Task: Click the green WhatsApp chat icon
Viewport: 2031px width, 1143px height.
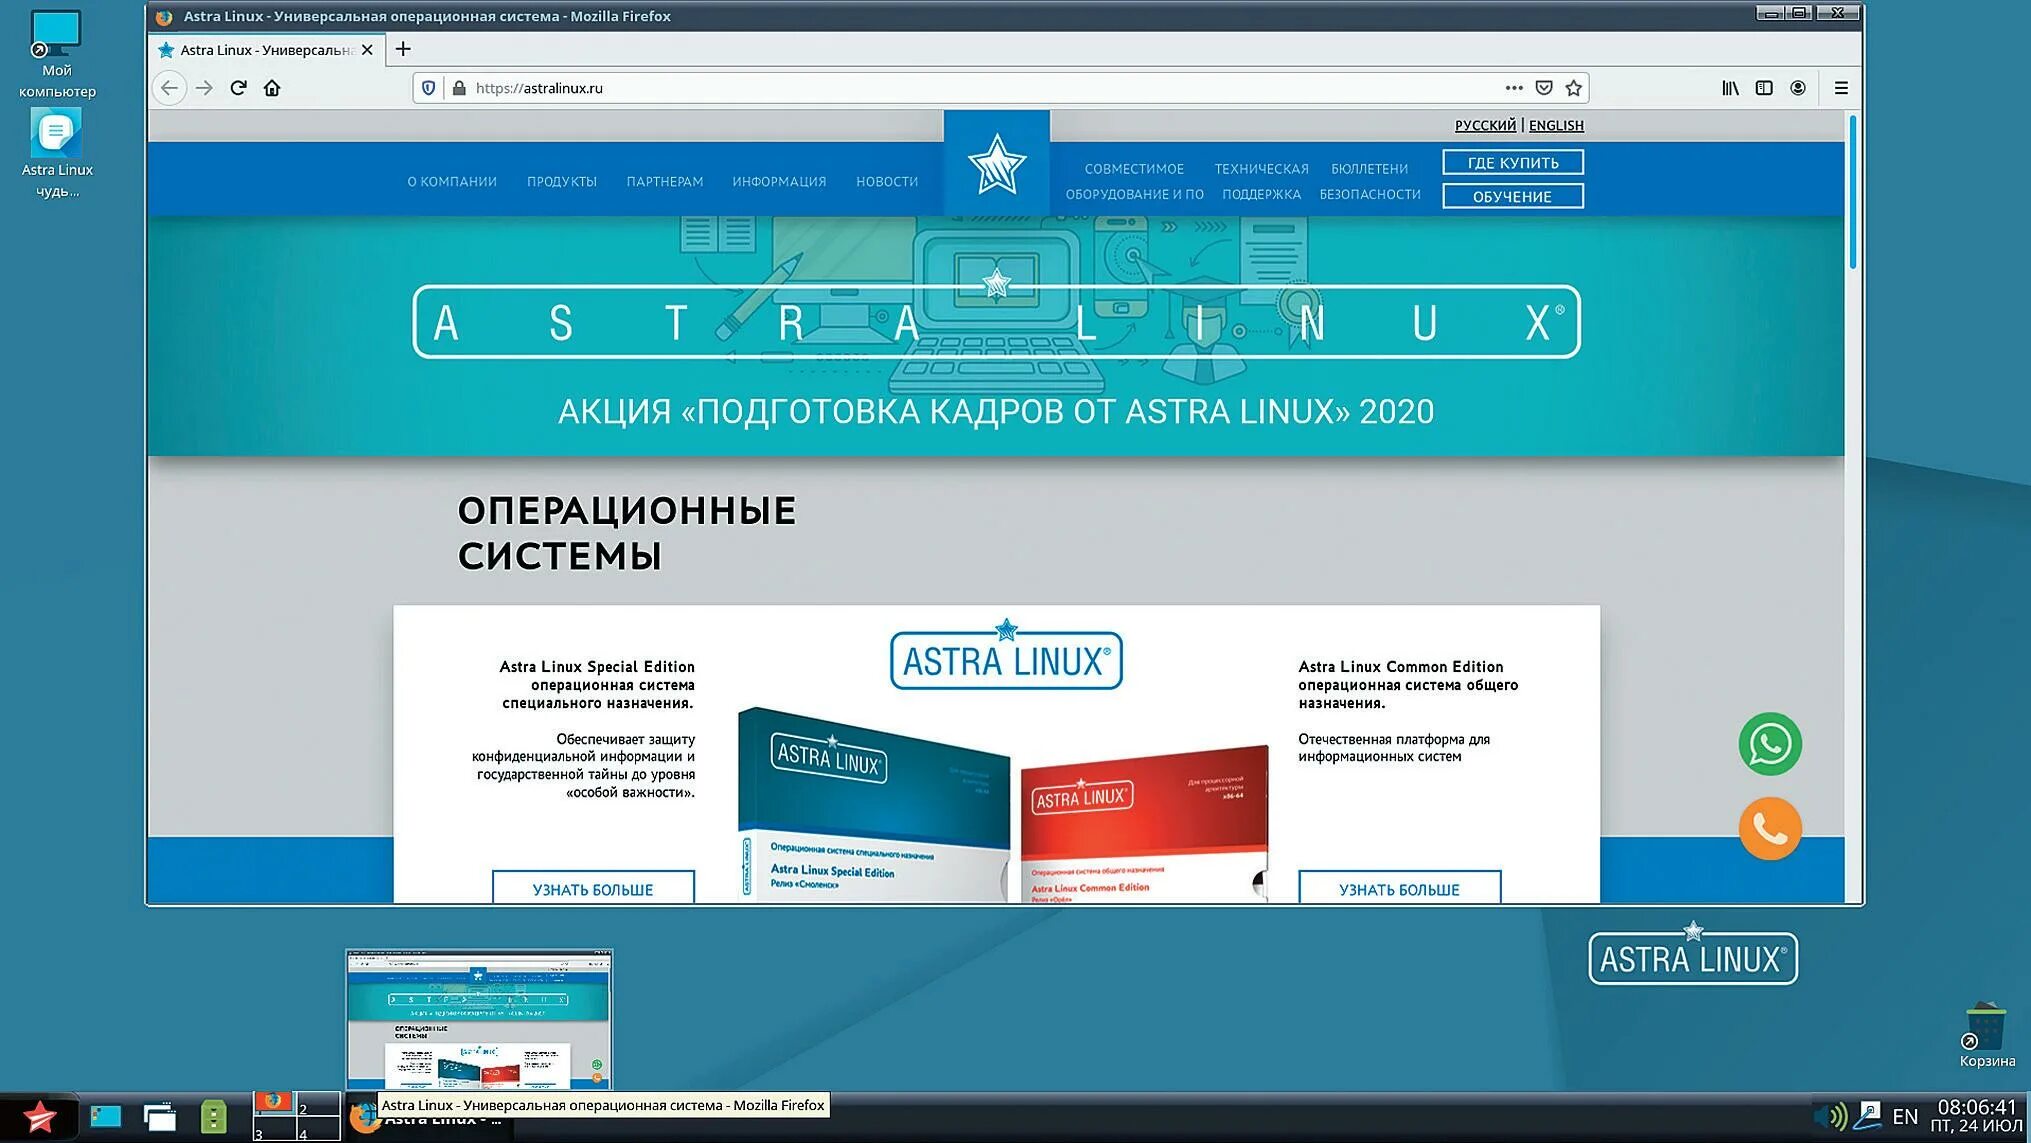Action: click(x=1770, y=744)
